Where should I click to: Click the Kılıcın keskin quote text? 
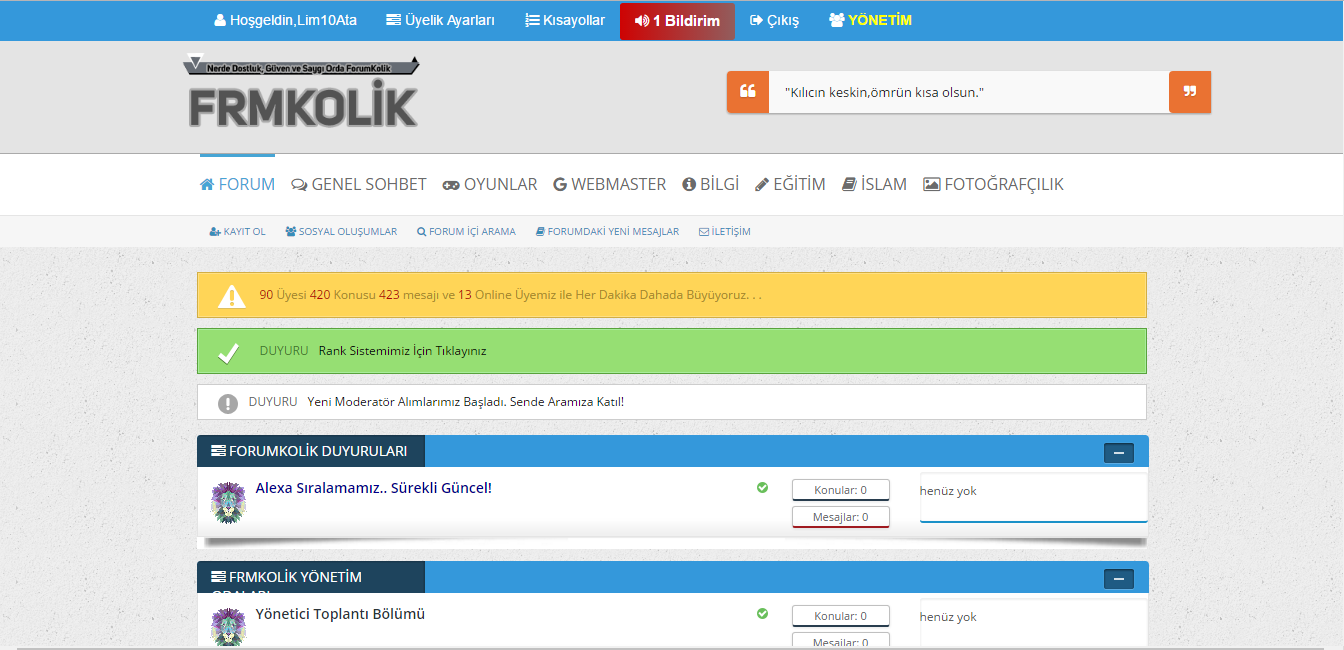point(884,92)
